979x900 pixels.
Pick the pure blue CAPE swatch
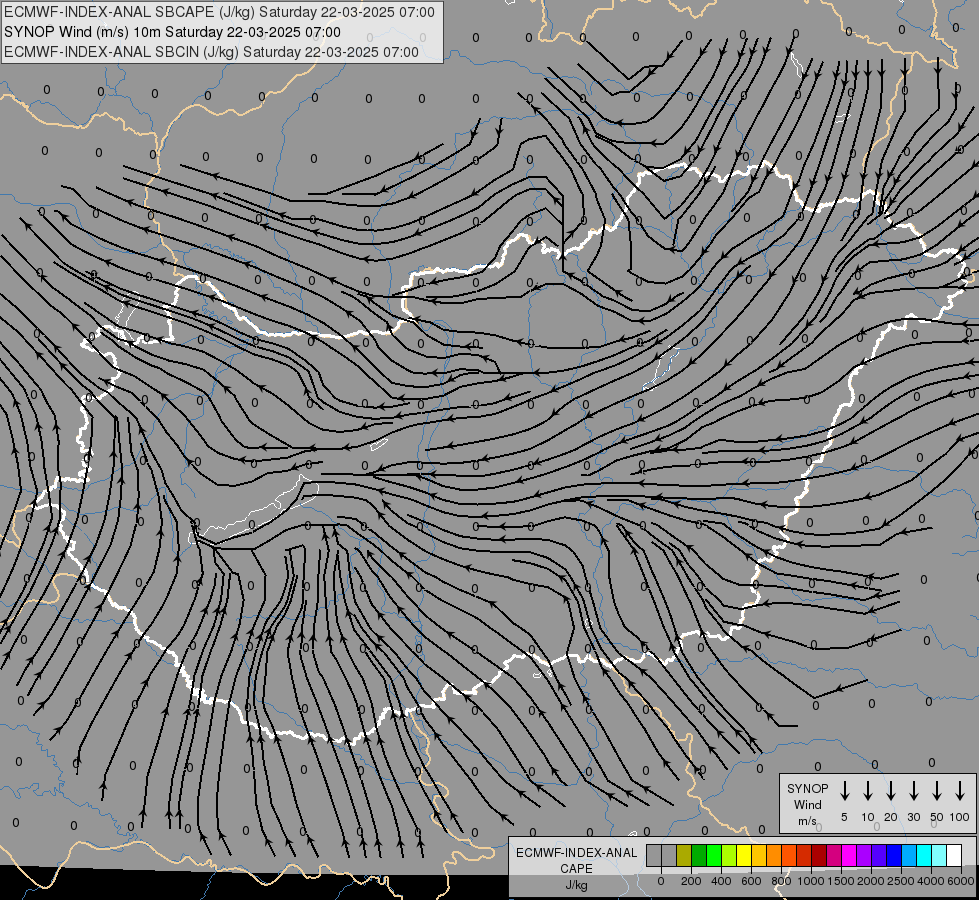pos(893,855)
